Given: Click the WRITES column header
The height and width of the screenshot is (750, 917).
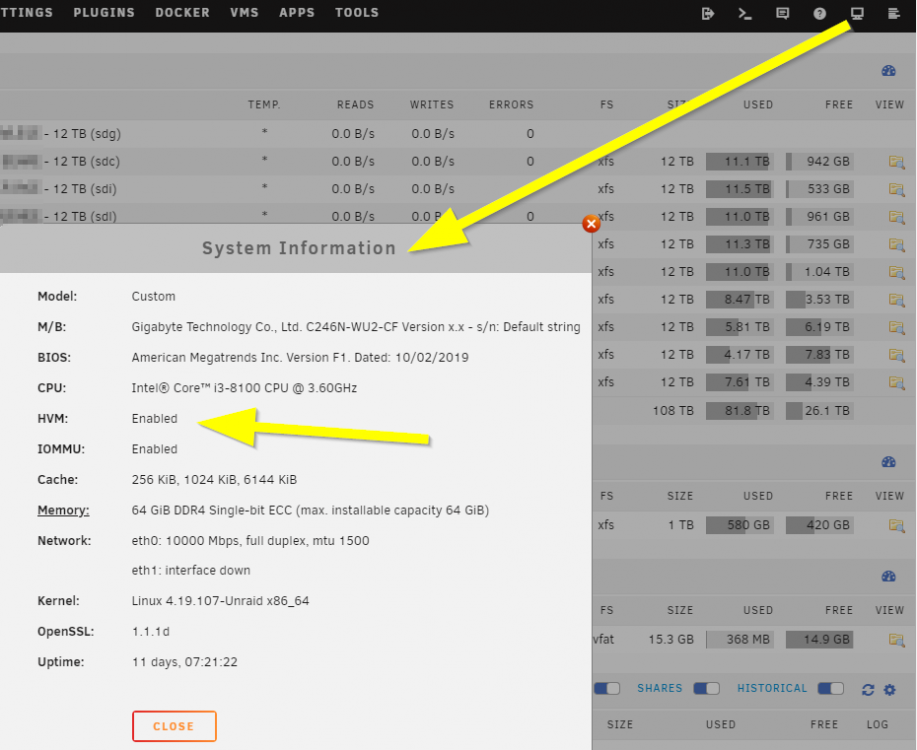Looking at the screenshot, I should (432, 105).
